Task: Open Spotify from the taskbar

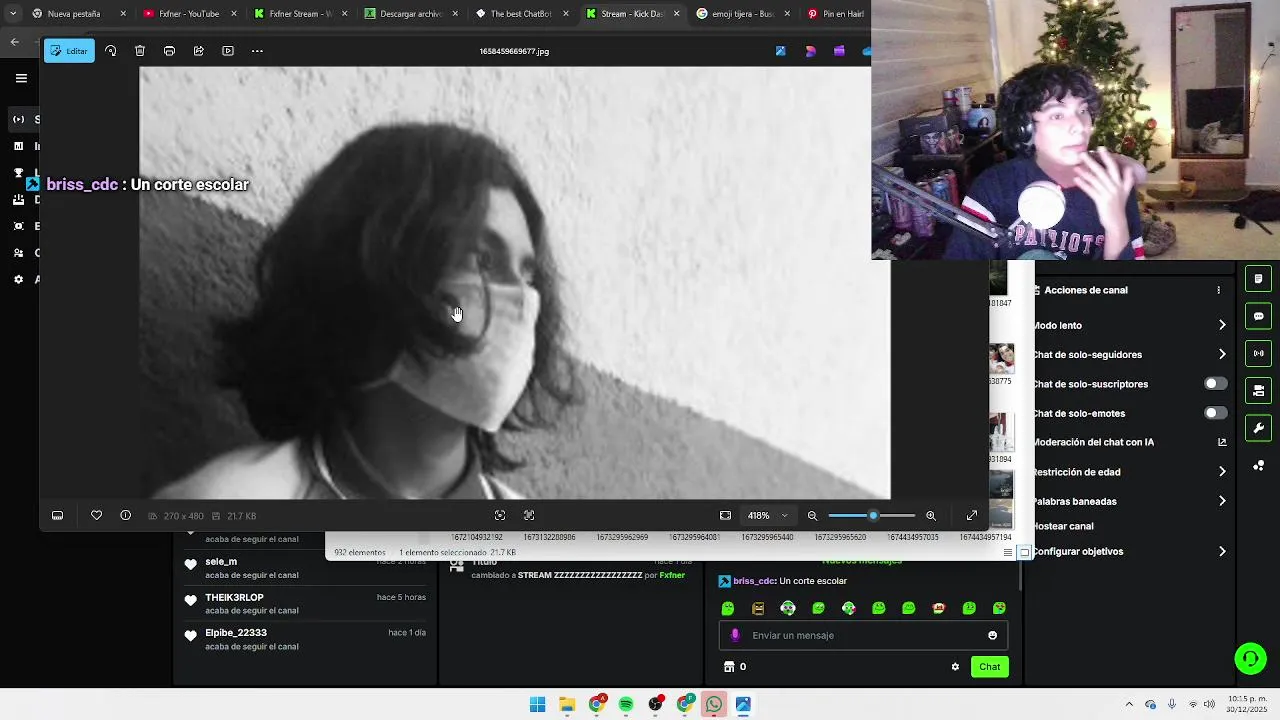Action: click(626, 705)
